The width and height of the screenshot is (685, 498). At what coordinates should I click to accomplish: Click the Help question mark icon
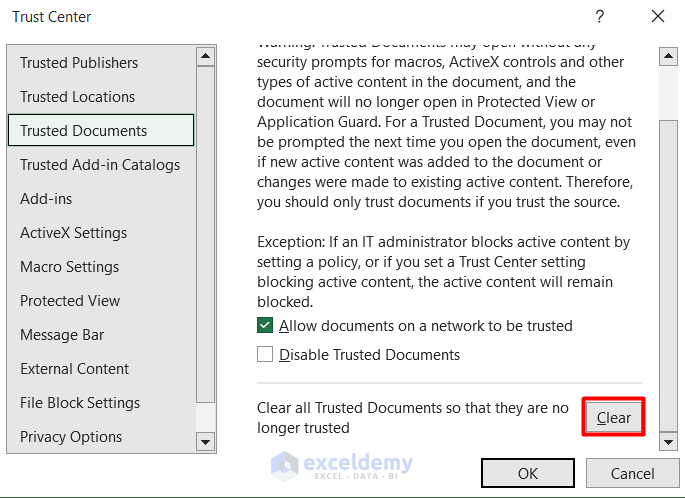pyautogui.click(x=600, y=17)
